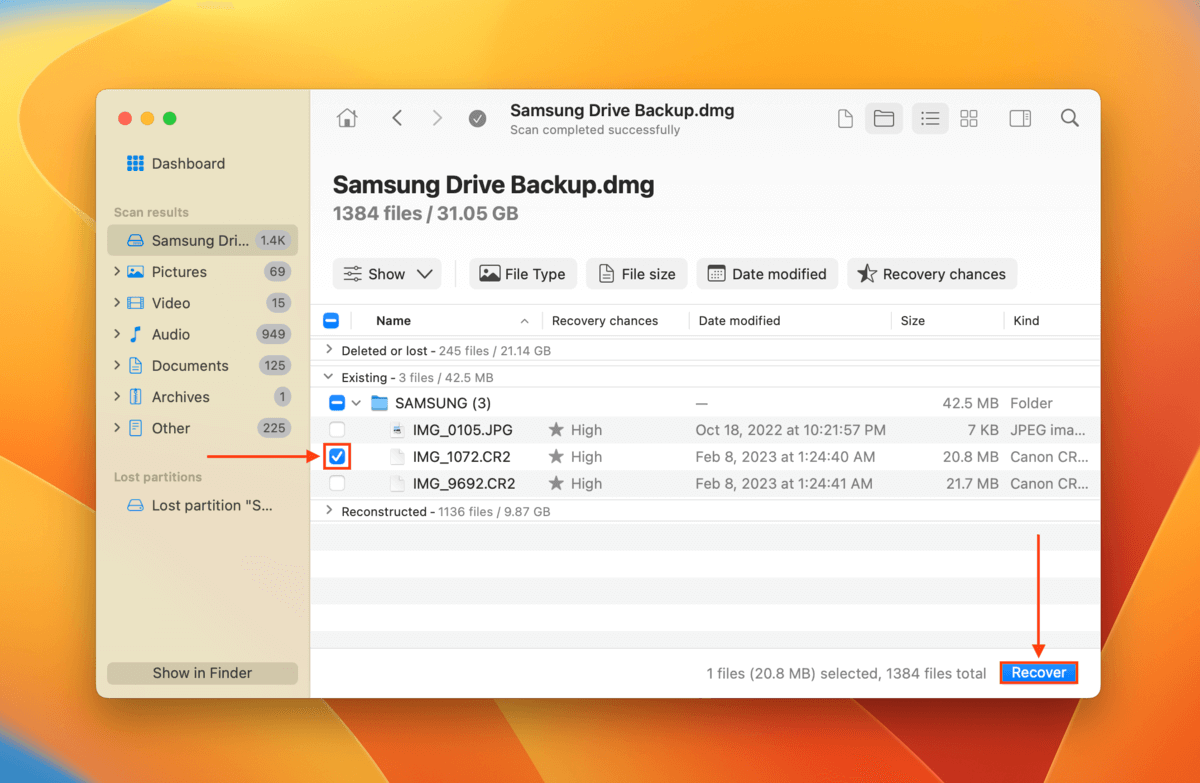Expand the Reconstructed files group

[x=330, y=511]
